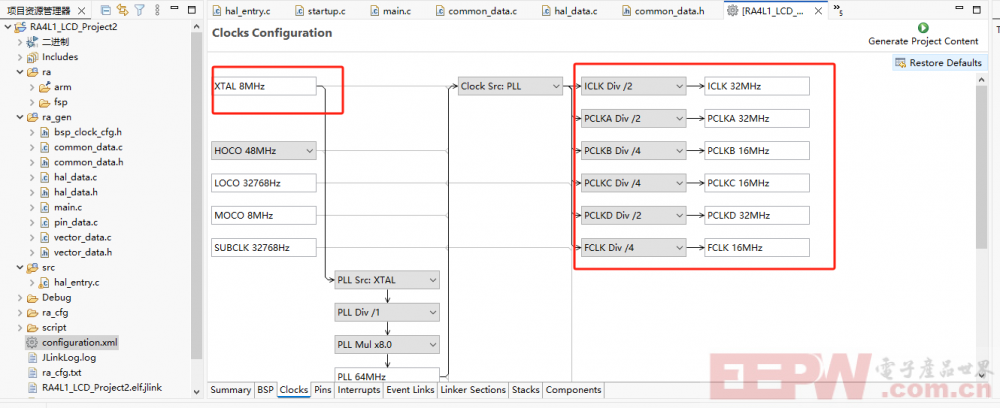
Task: Open the project explorer view menu dots
Action: point(157,11)
